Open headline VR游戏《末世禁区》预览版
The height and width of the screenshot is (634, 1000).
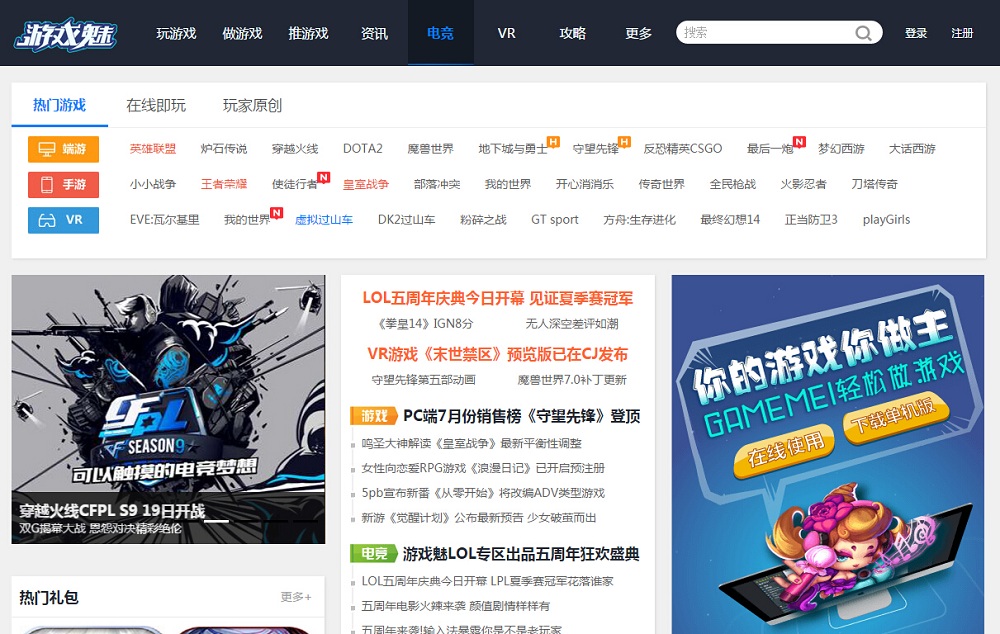point(497,354)
